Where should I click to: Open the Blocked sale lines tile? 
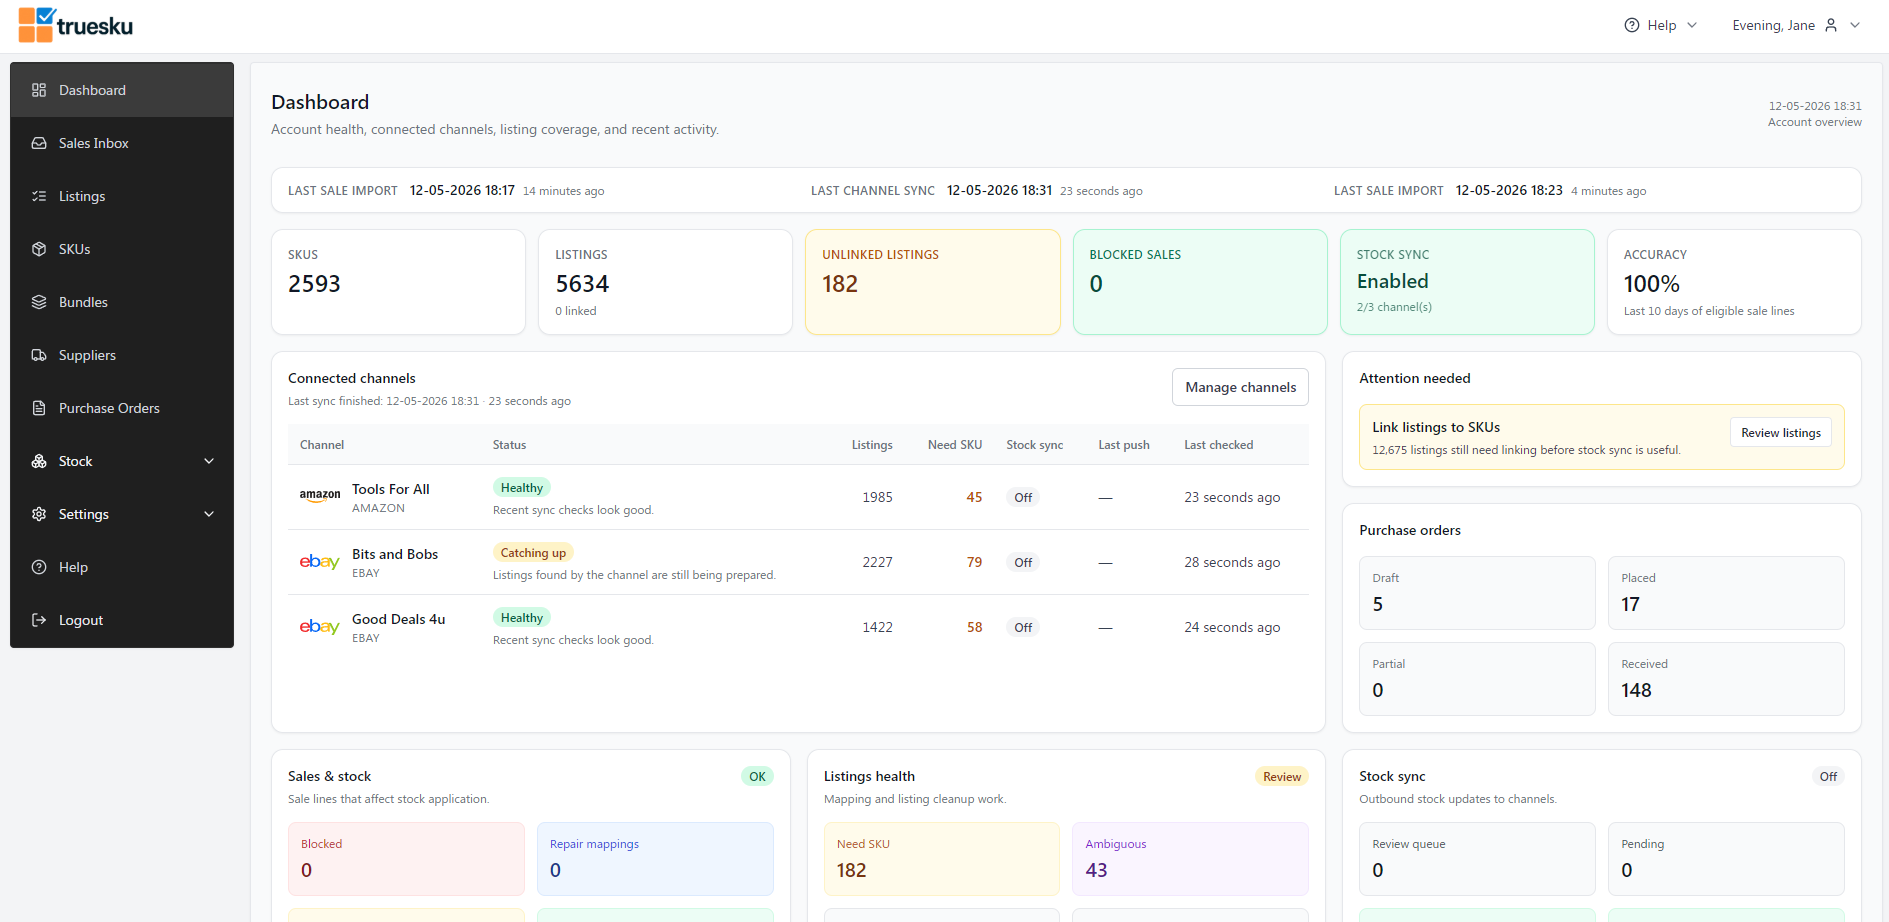406,859
